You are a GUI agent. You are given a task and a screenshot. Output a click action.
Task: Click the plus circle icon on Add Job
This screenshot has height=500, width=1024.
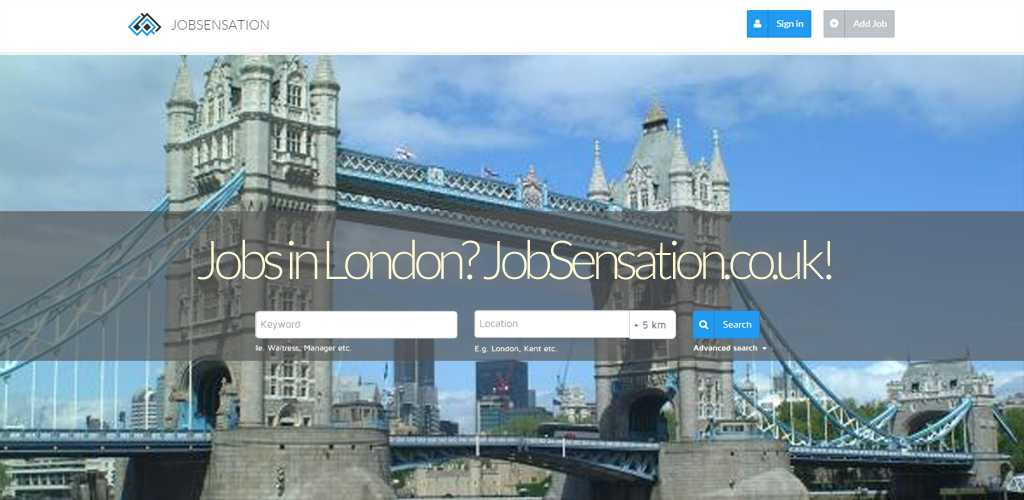tap(834, 23)
